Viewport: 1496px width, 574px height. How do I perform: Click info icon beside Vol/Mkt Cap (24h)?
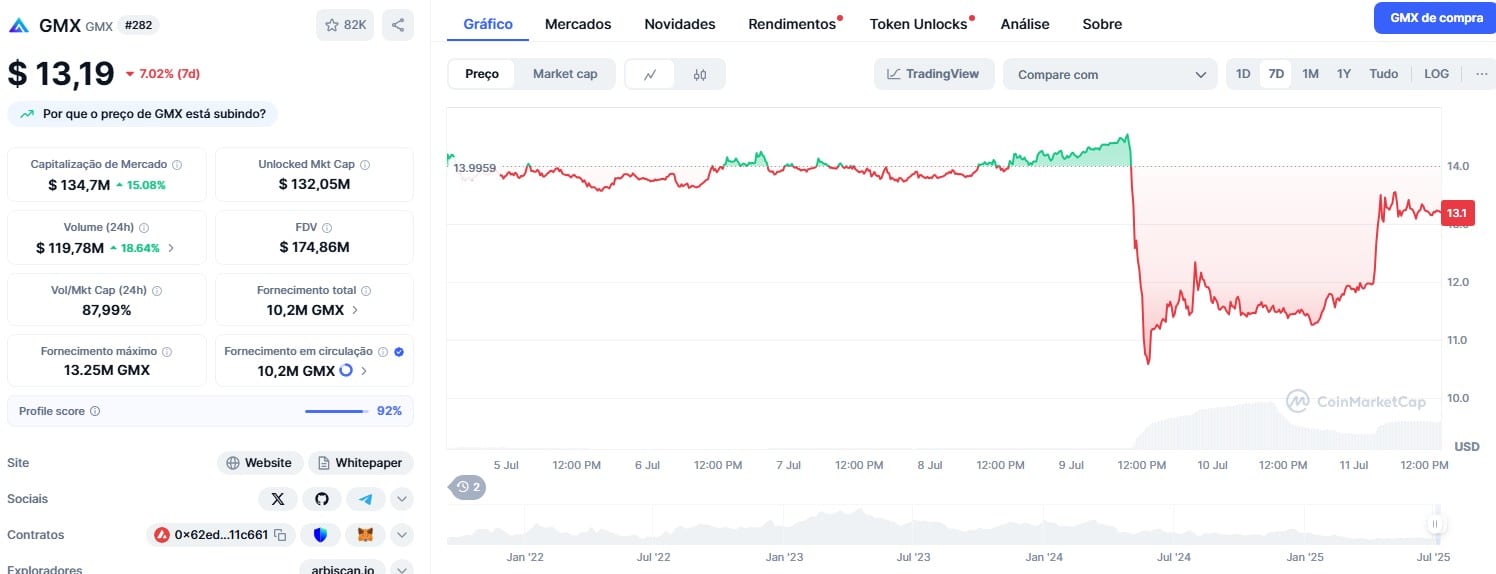(157, 290)
